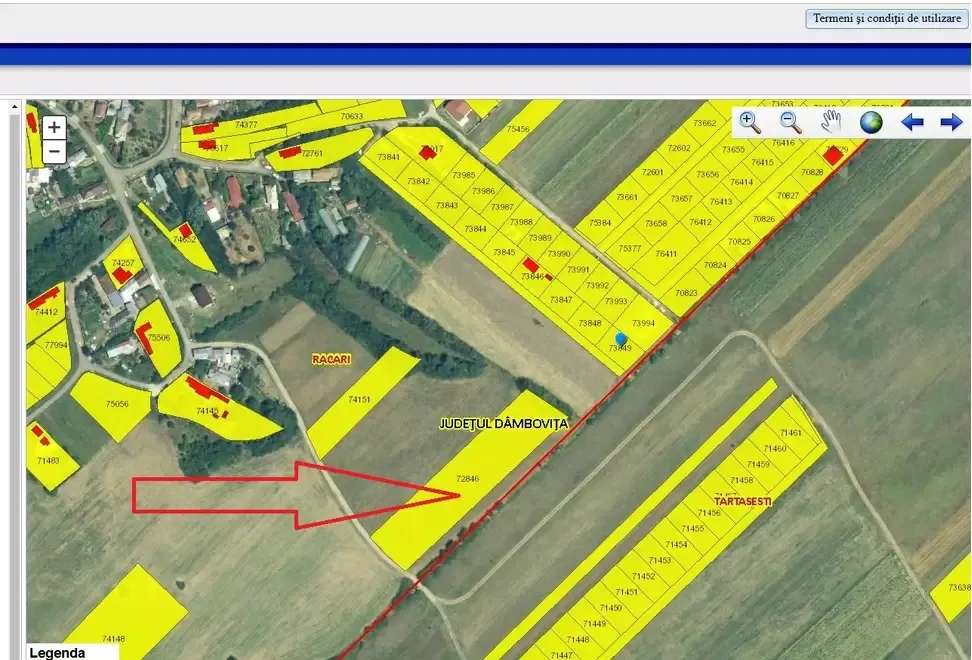Go to previous map view arrow
972x660 pixels.
coord(912,122)
